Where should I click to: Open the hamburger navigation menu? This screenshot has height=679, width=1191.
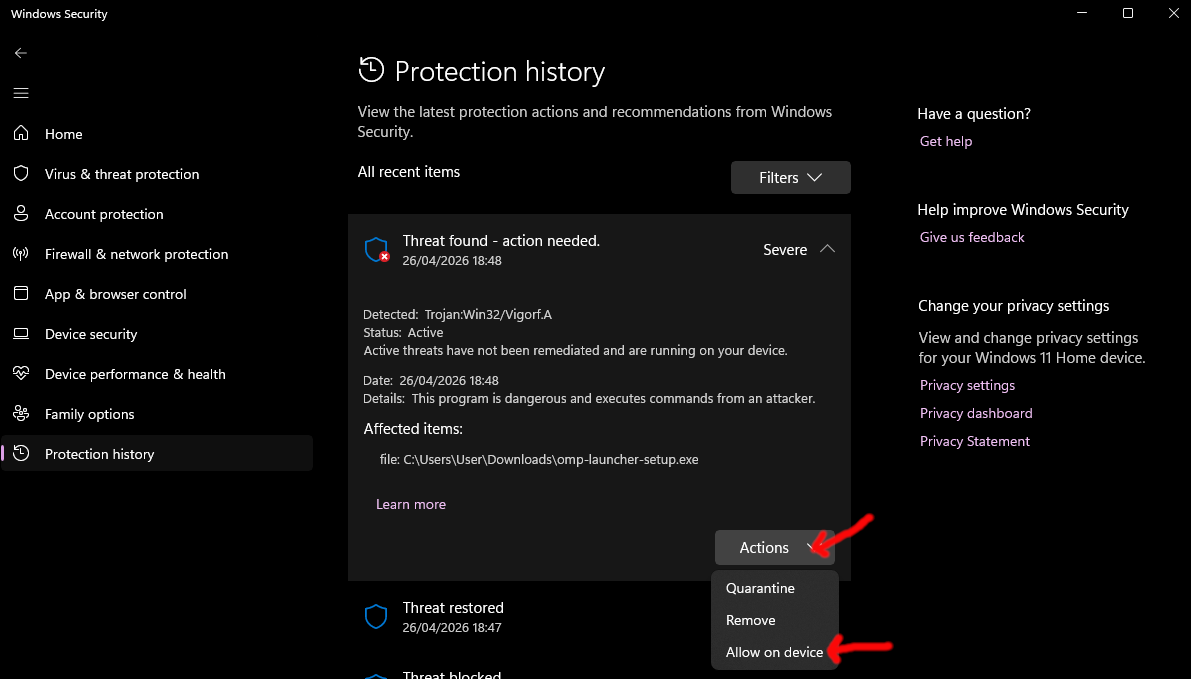21,93
